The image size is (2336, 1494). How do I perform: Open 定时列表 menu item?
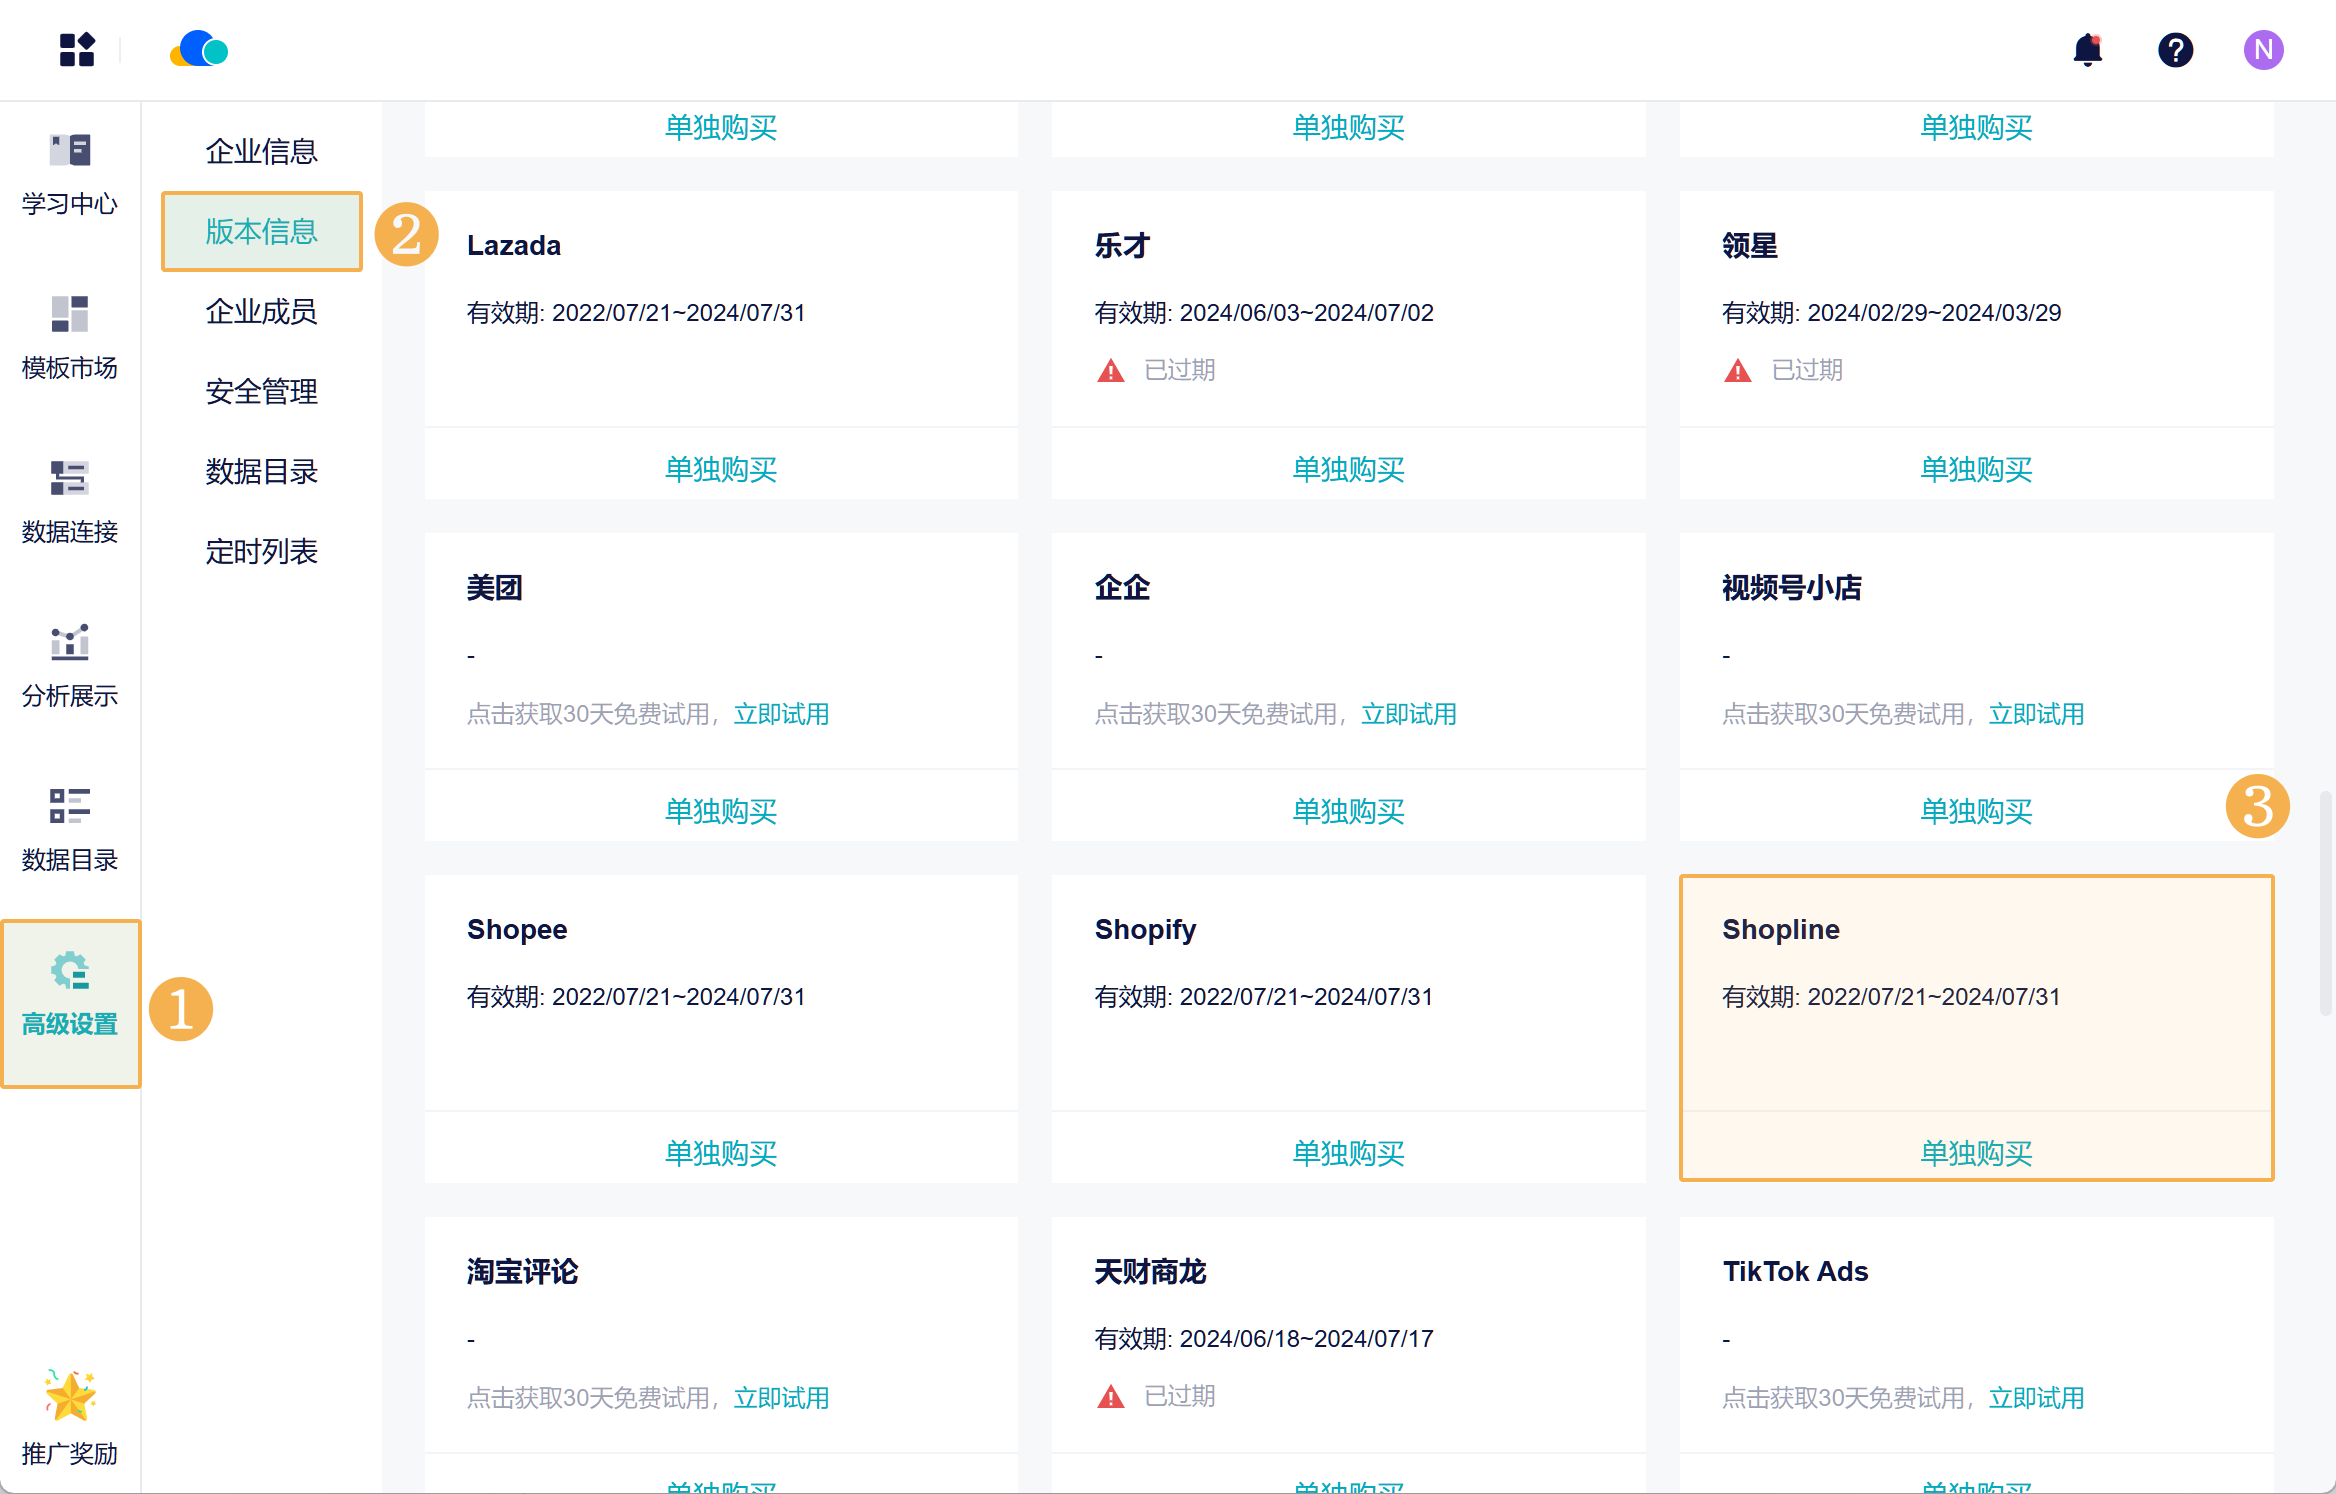[x=261, y=551]
